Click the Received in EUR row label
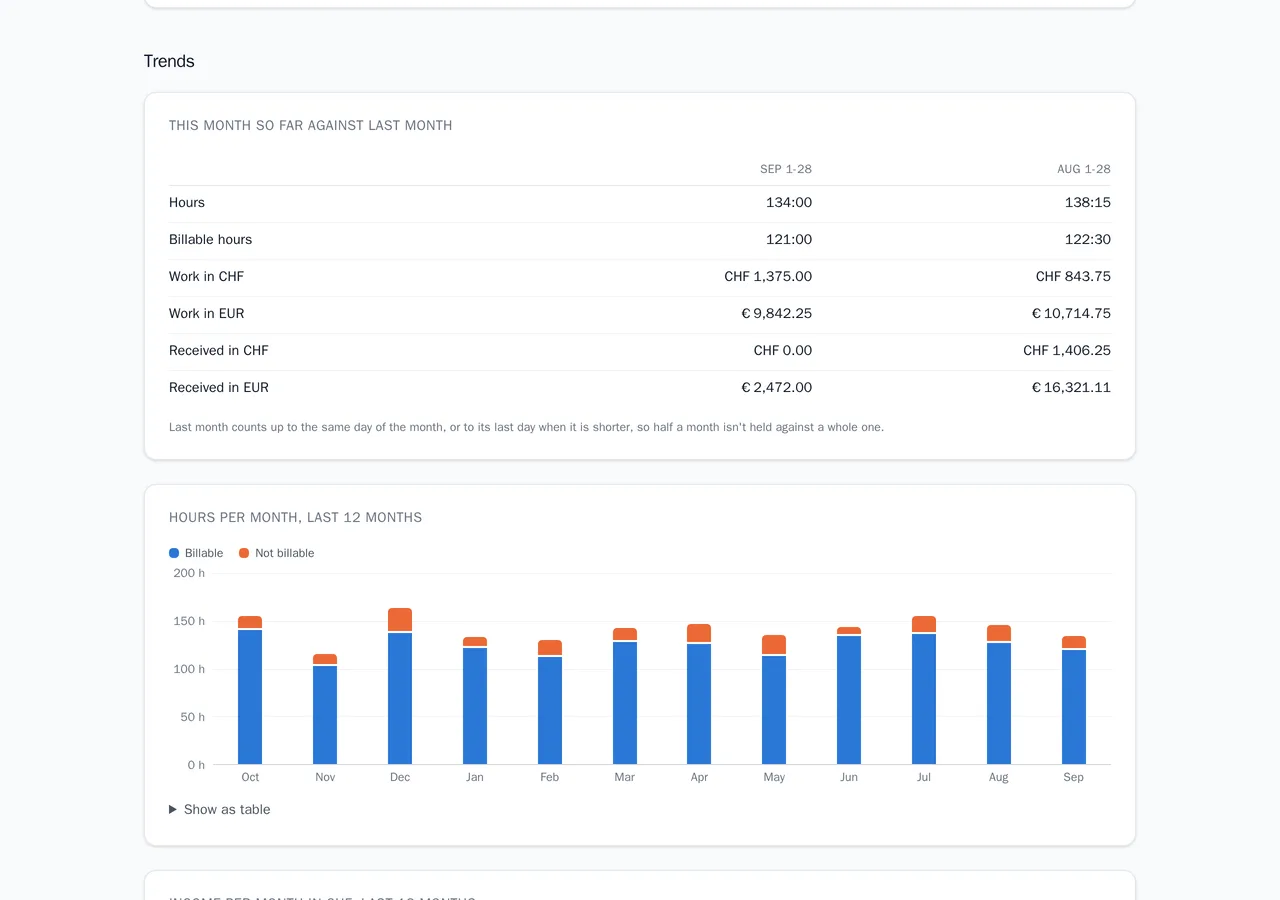 tap(219, 388)
